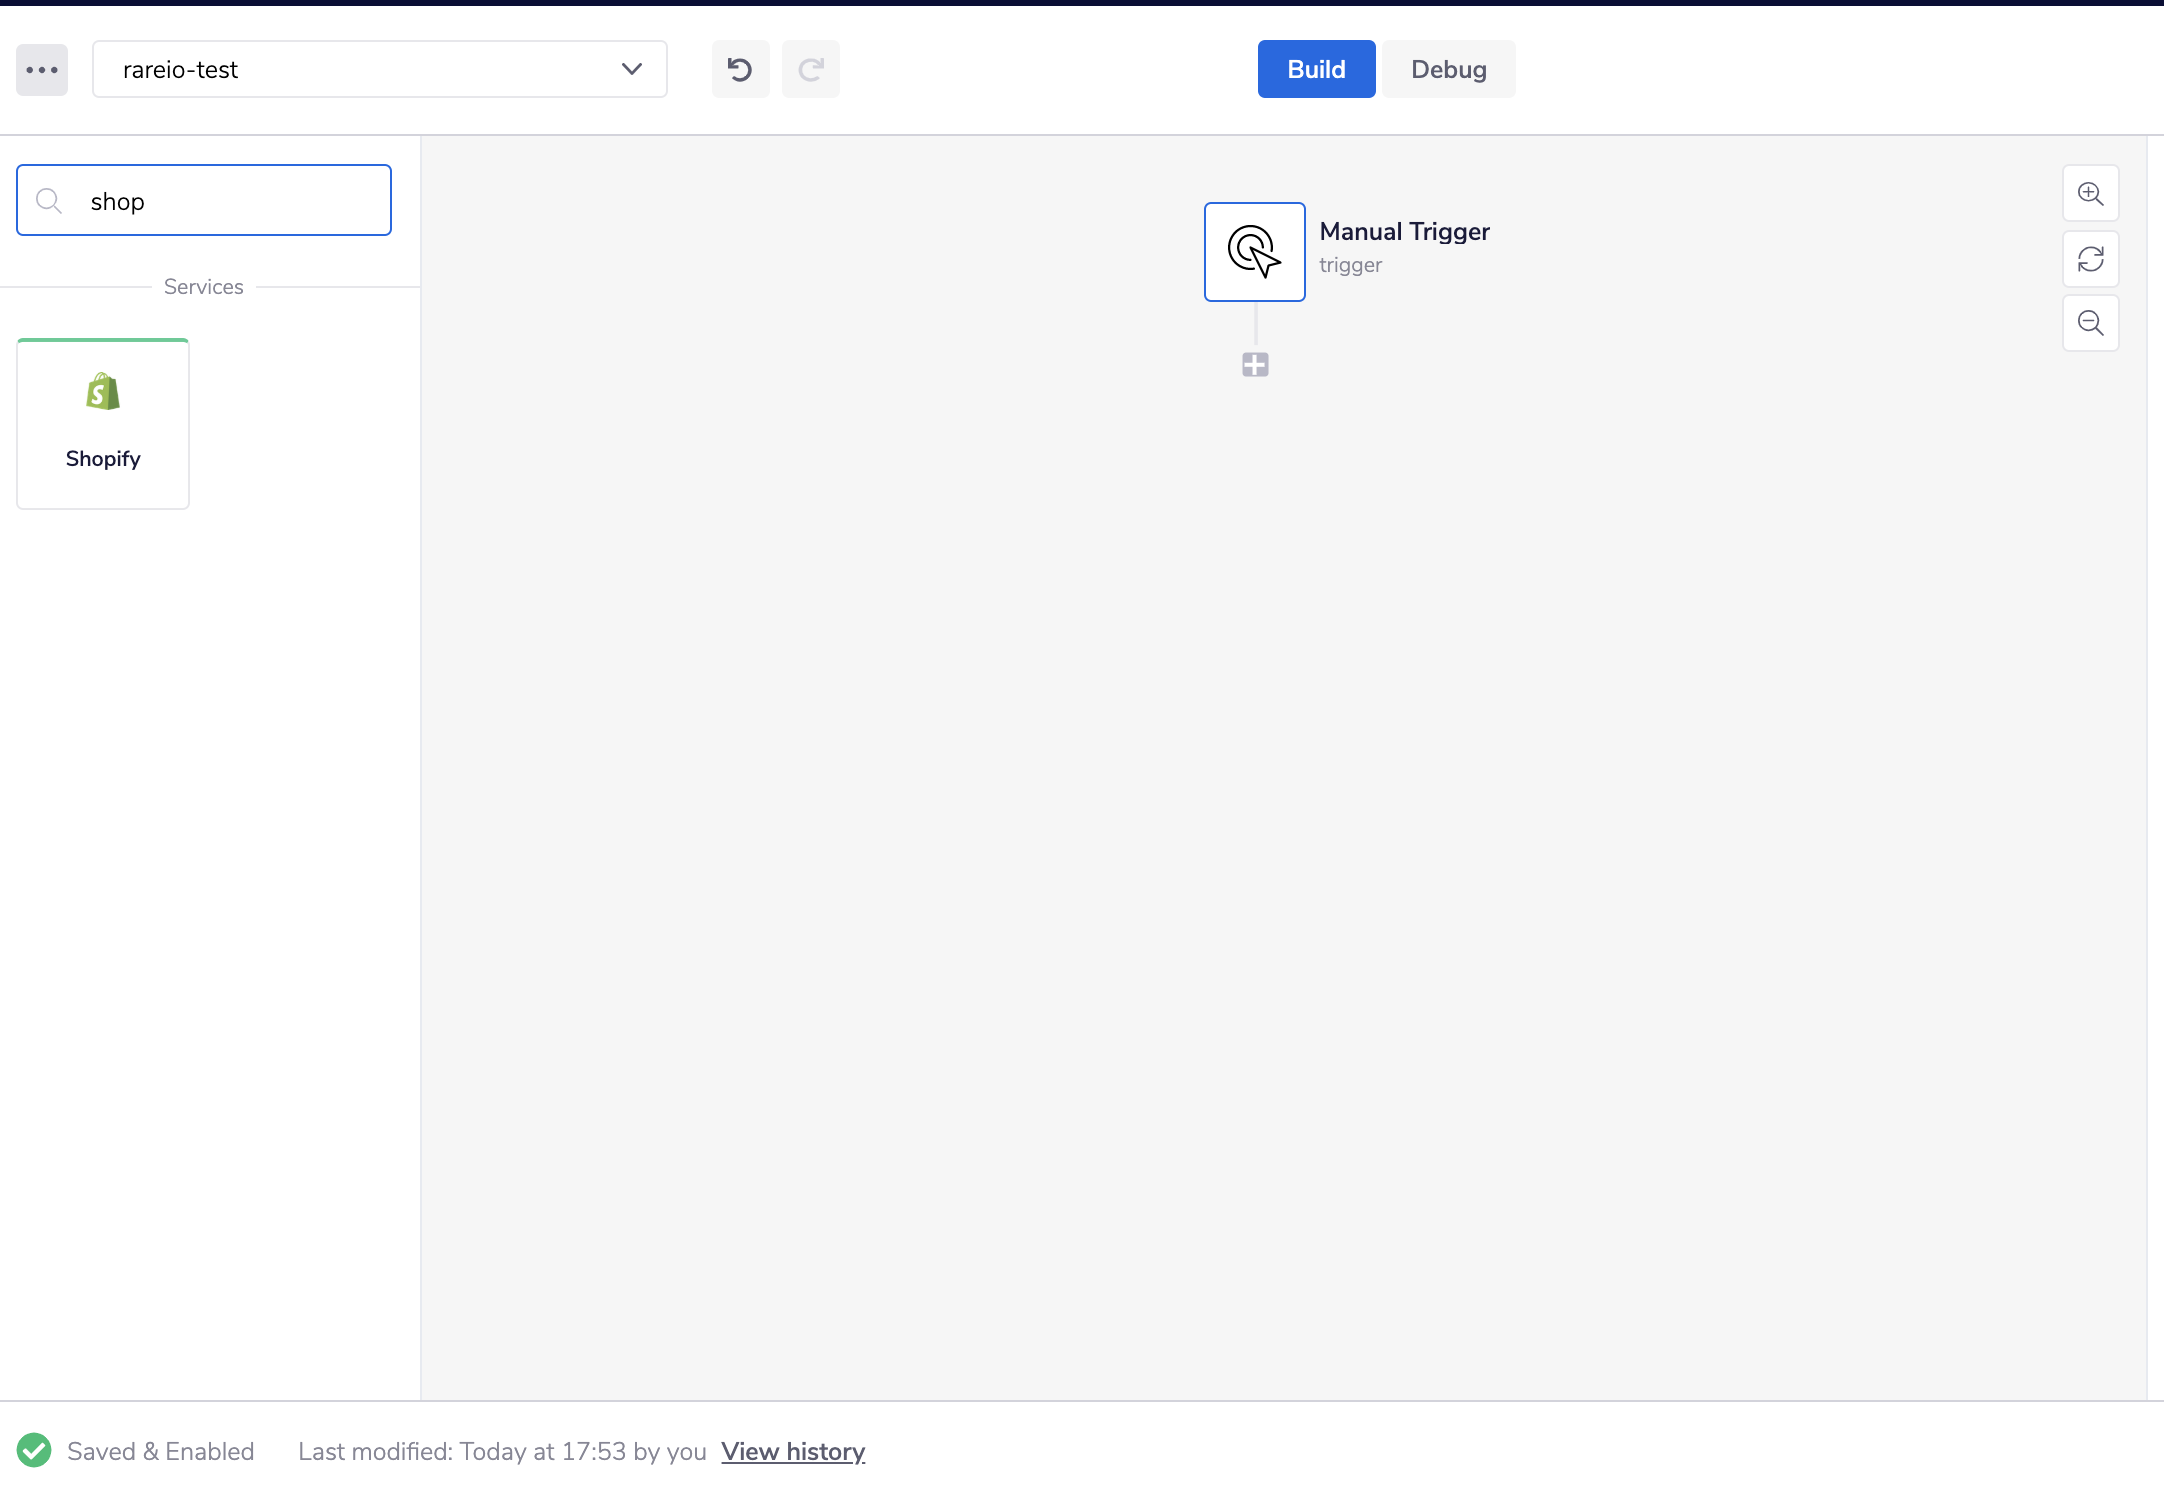
Task: Click the undo arrow icon
Action: point(740,69)
